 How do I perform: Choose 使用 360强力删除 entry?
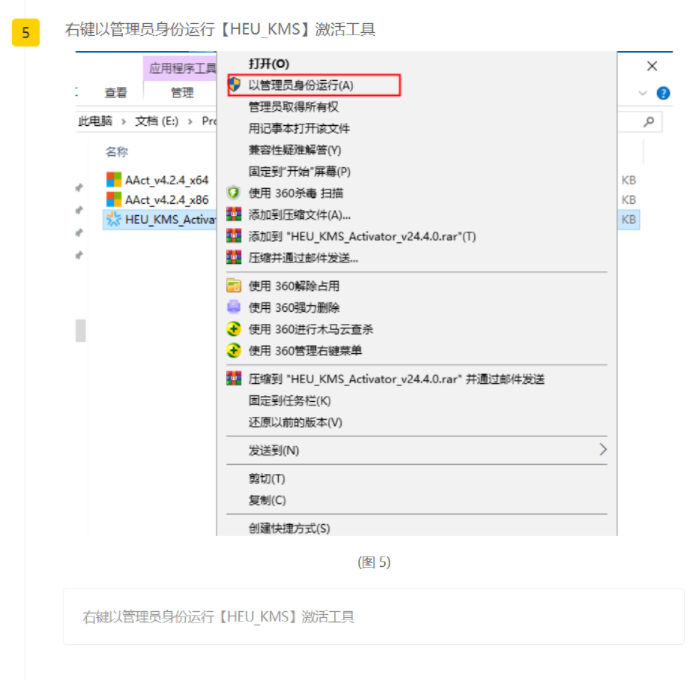point(294,307)
